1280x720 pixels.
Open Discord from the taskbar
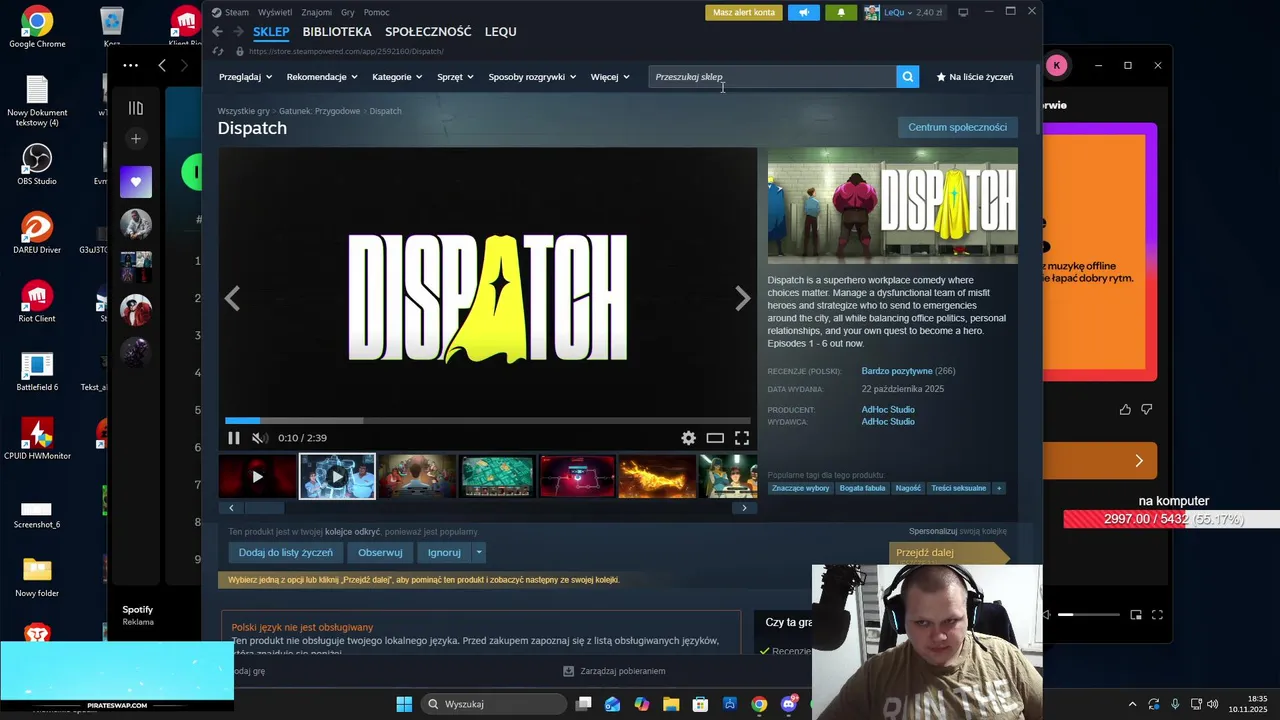pos(788,704)
